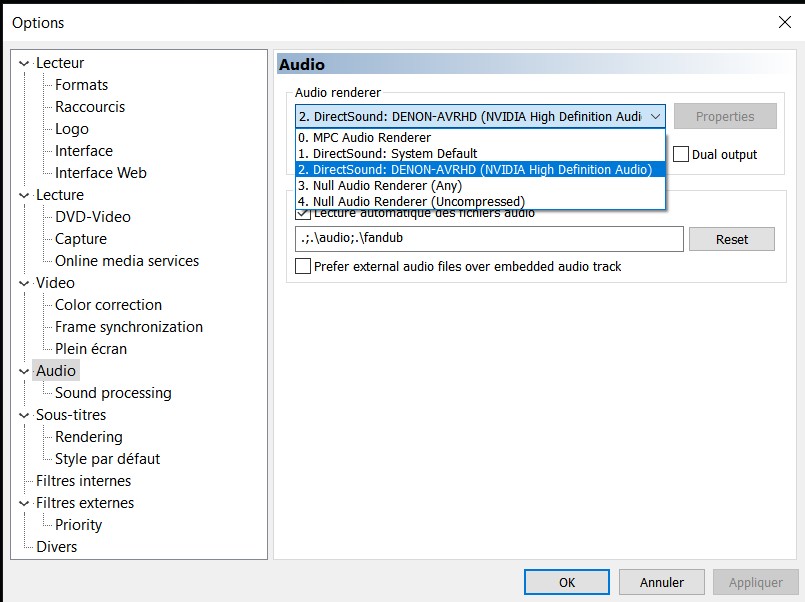The width and height of the screenshot is (805, 602).
Task: Collapse the Video tree node
Action: pos(24,283)
